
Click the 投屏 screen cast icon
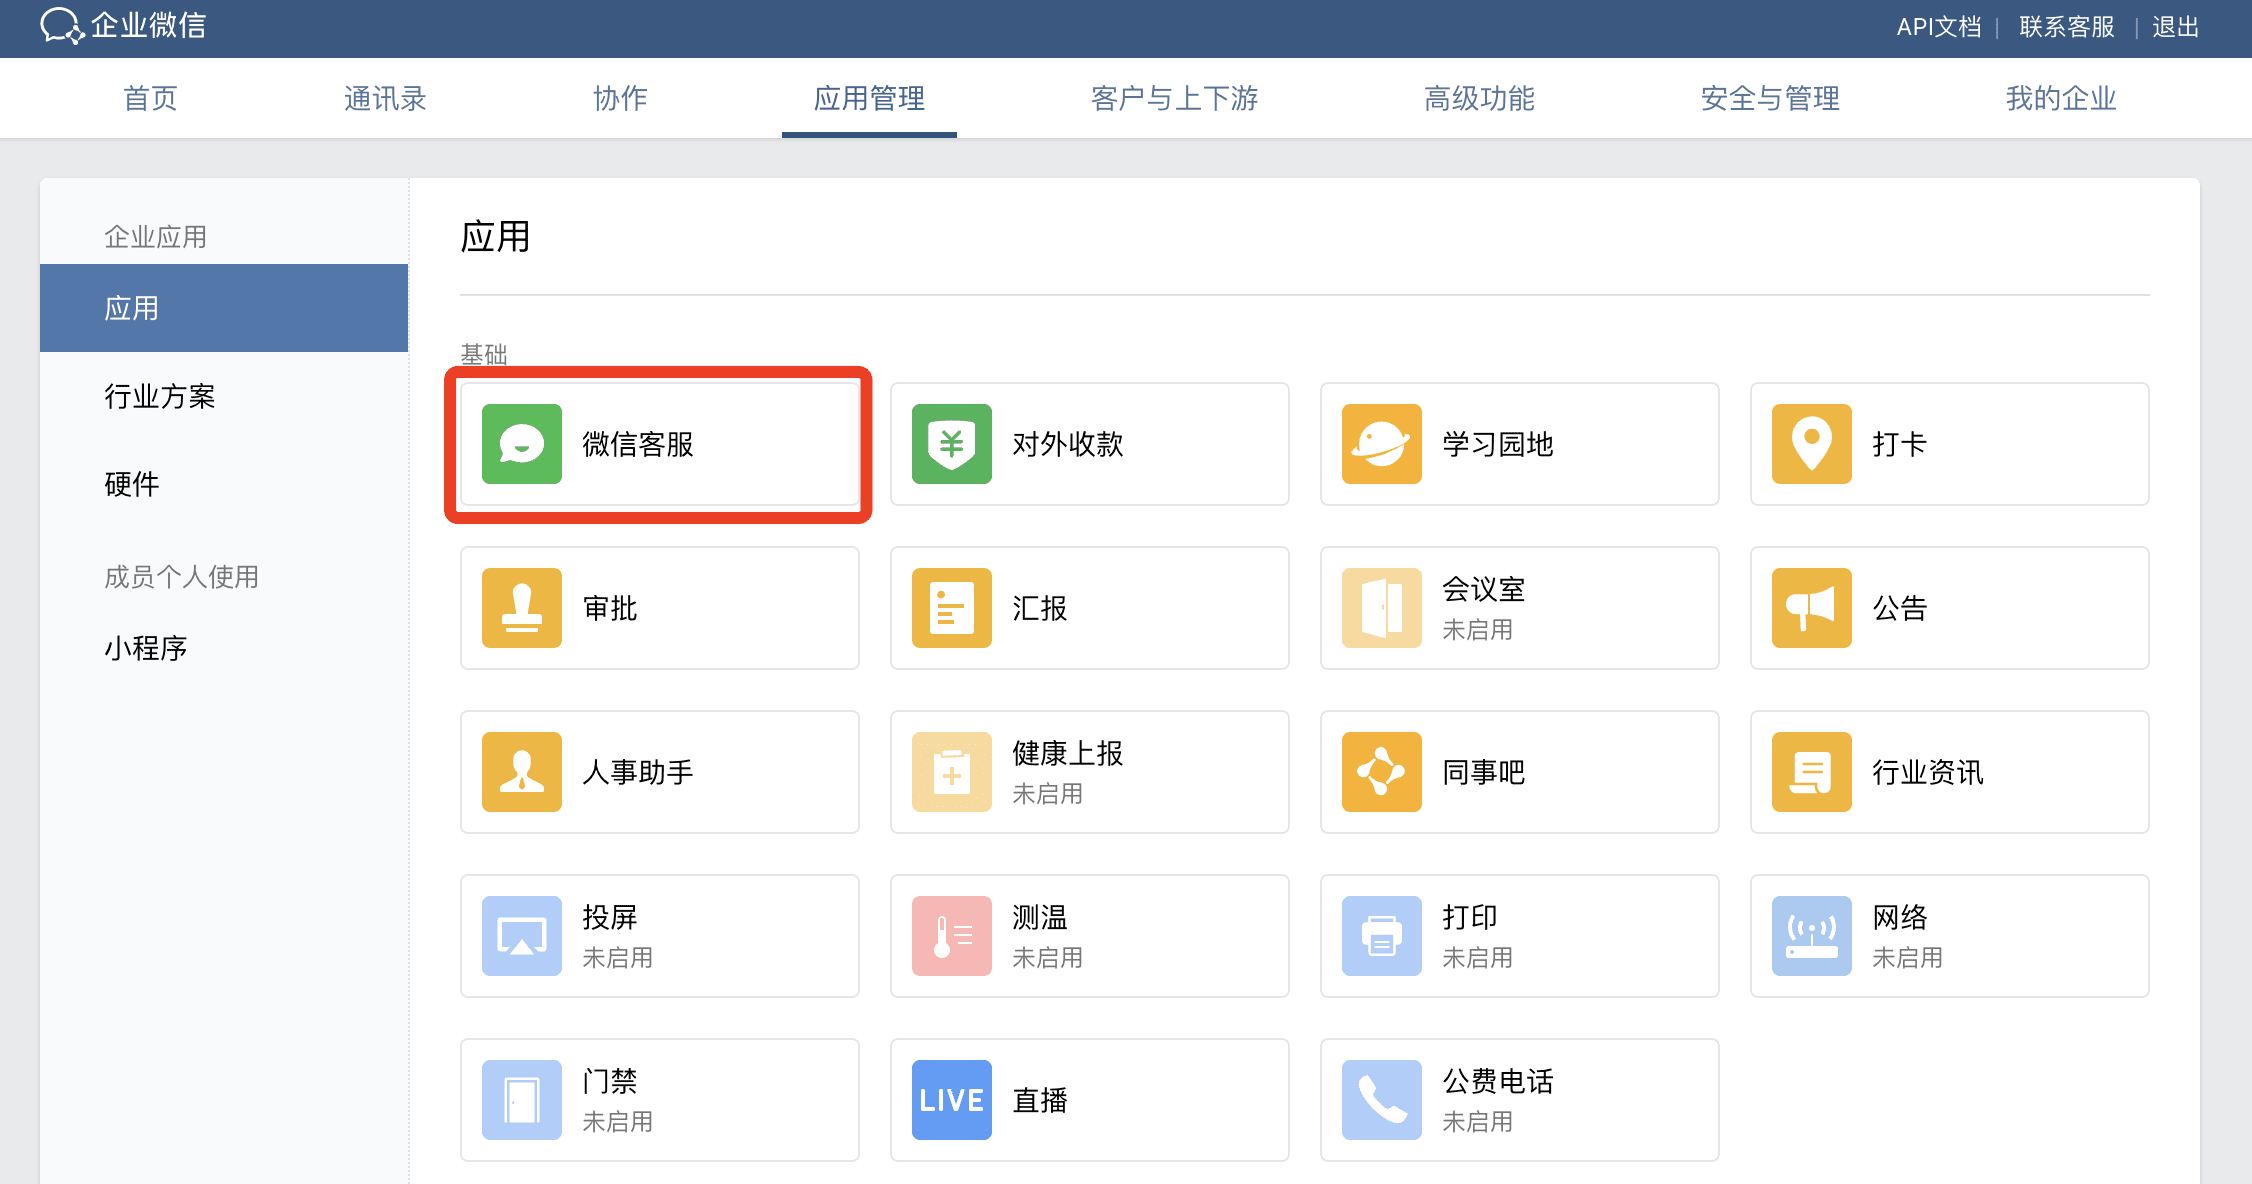[x=522, y=936]
